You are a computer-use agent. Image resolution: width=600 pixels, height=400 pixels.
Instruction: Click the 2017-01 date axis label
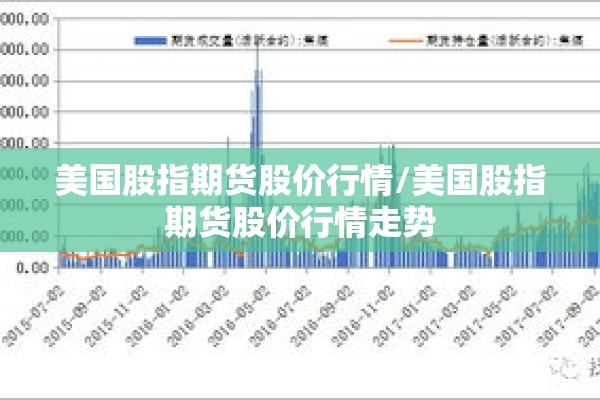click(404, 317)
